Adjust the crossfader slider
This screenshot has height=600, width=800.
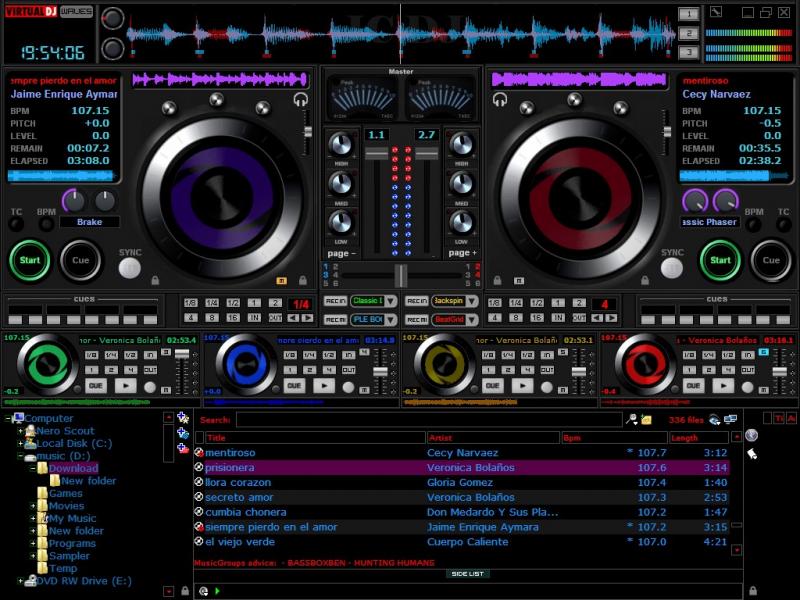401,275
